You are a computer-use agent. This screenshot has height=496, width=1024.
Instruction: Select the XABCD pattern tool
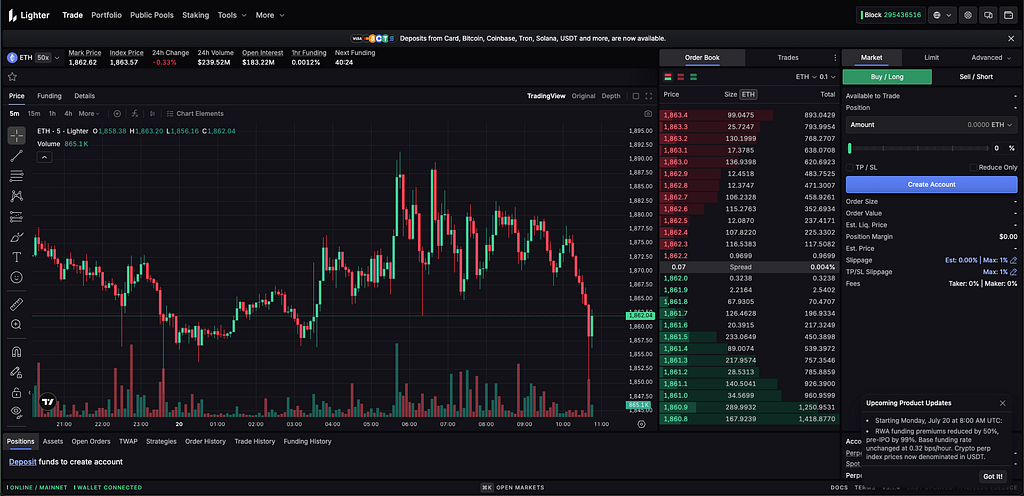coord(16,196)
